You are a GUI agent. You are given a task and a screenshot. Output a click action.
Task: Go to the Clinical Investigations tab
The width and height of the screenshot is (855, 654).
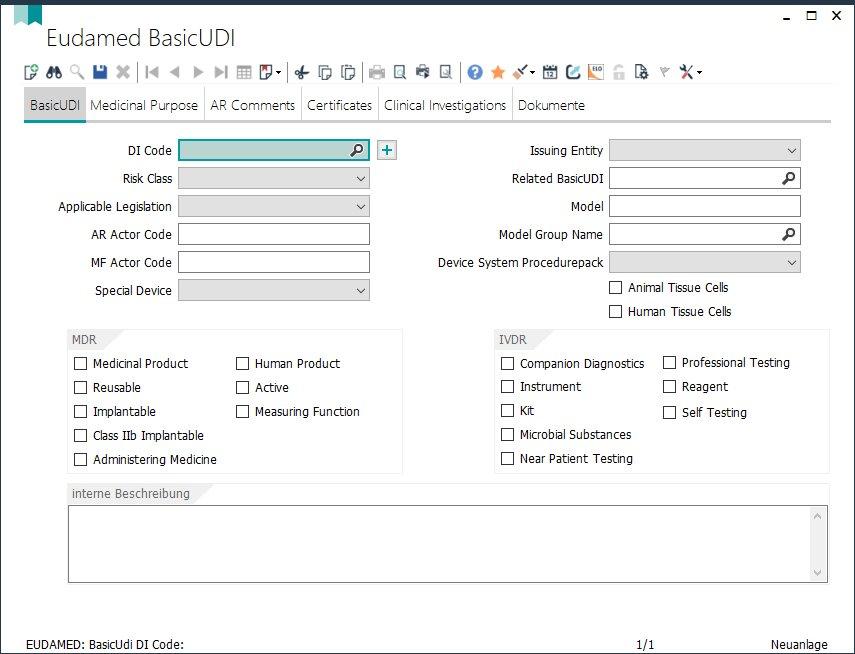tap(445, 105)
